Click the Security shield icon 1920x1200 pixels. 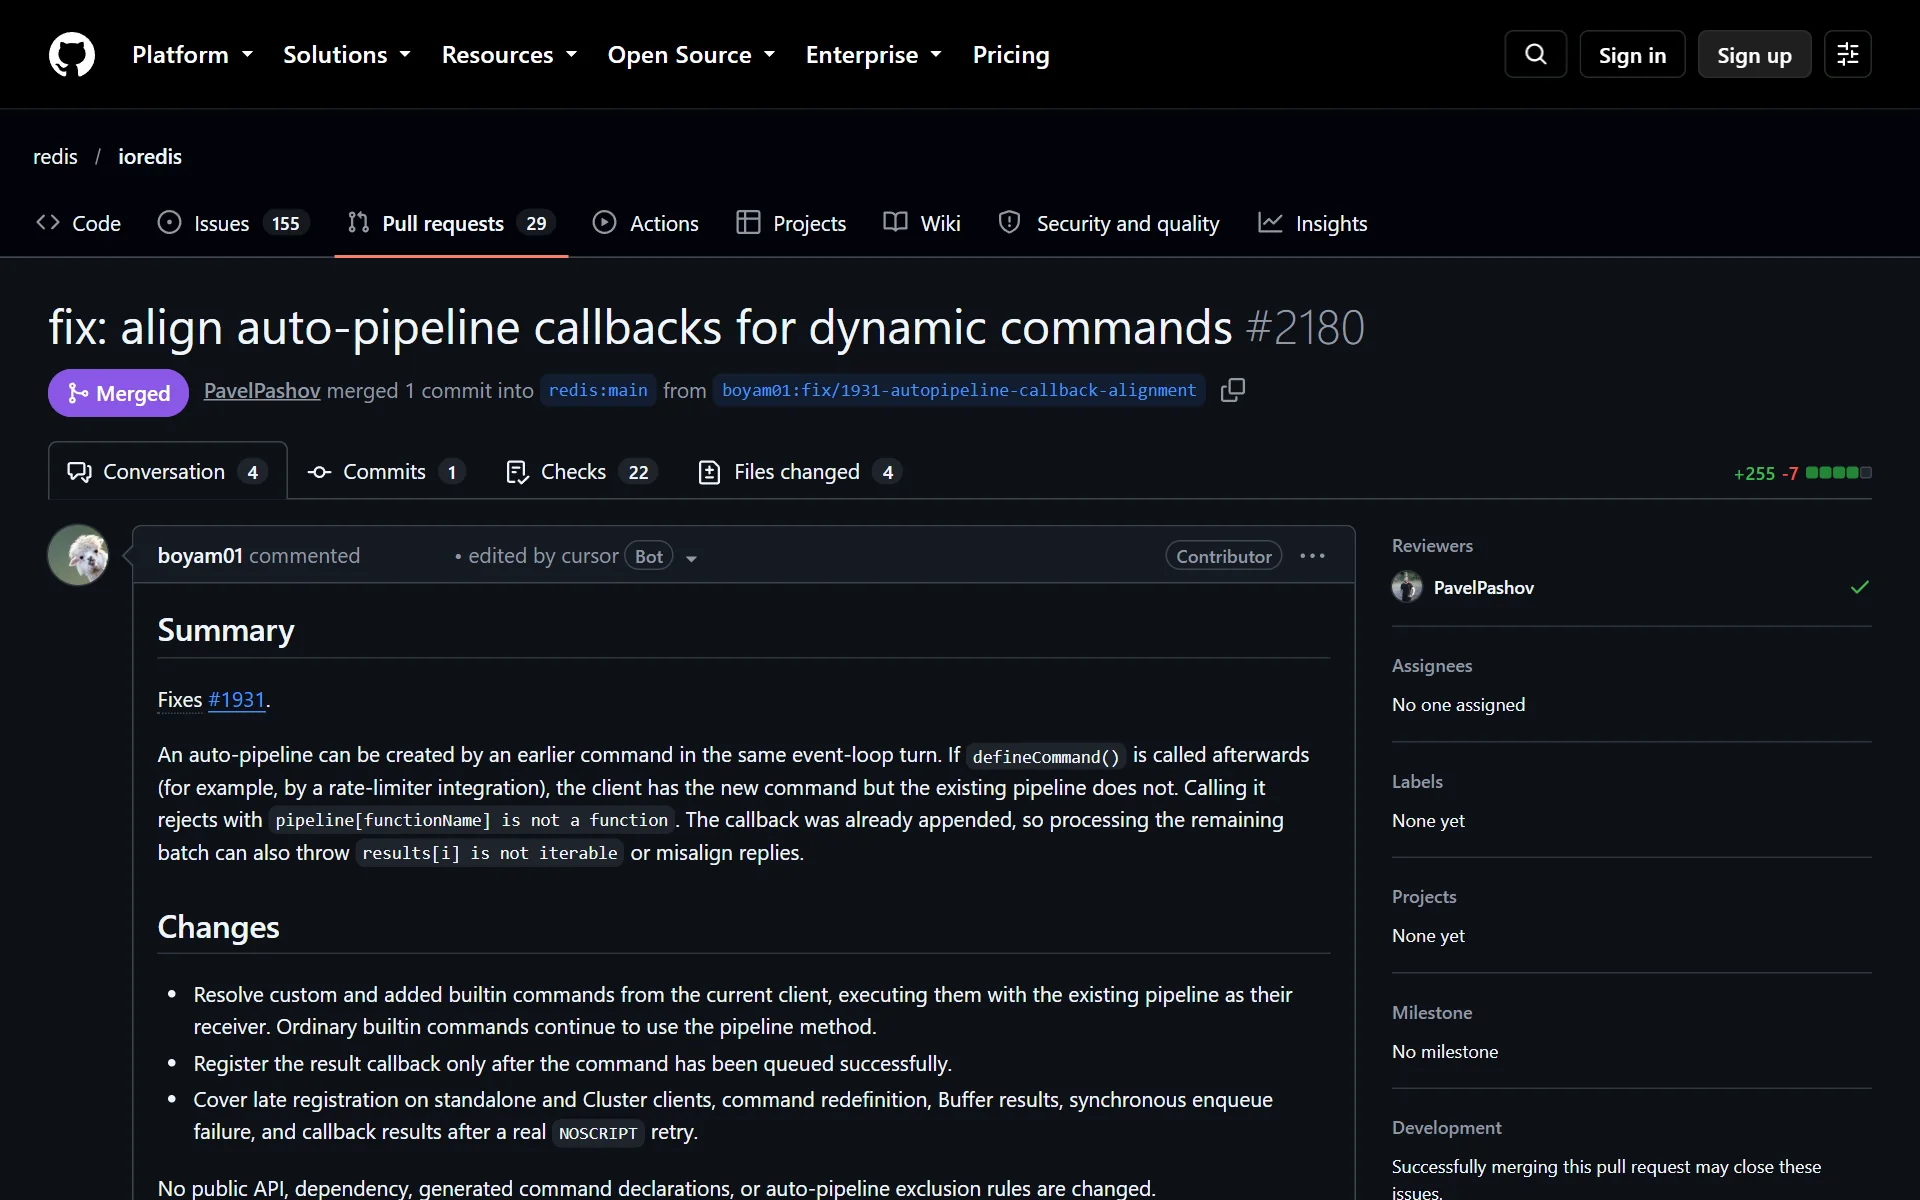pos(1009,223)
